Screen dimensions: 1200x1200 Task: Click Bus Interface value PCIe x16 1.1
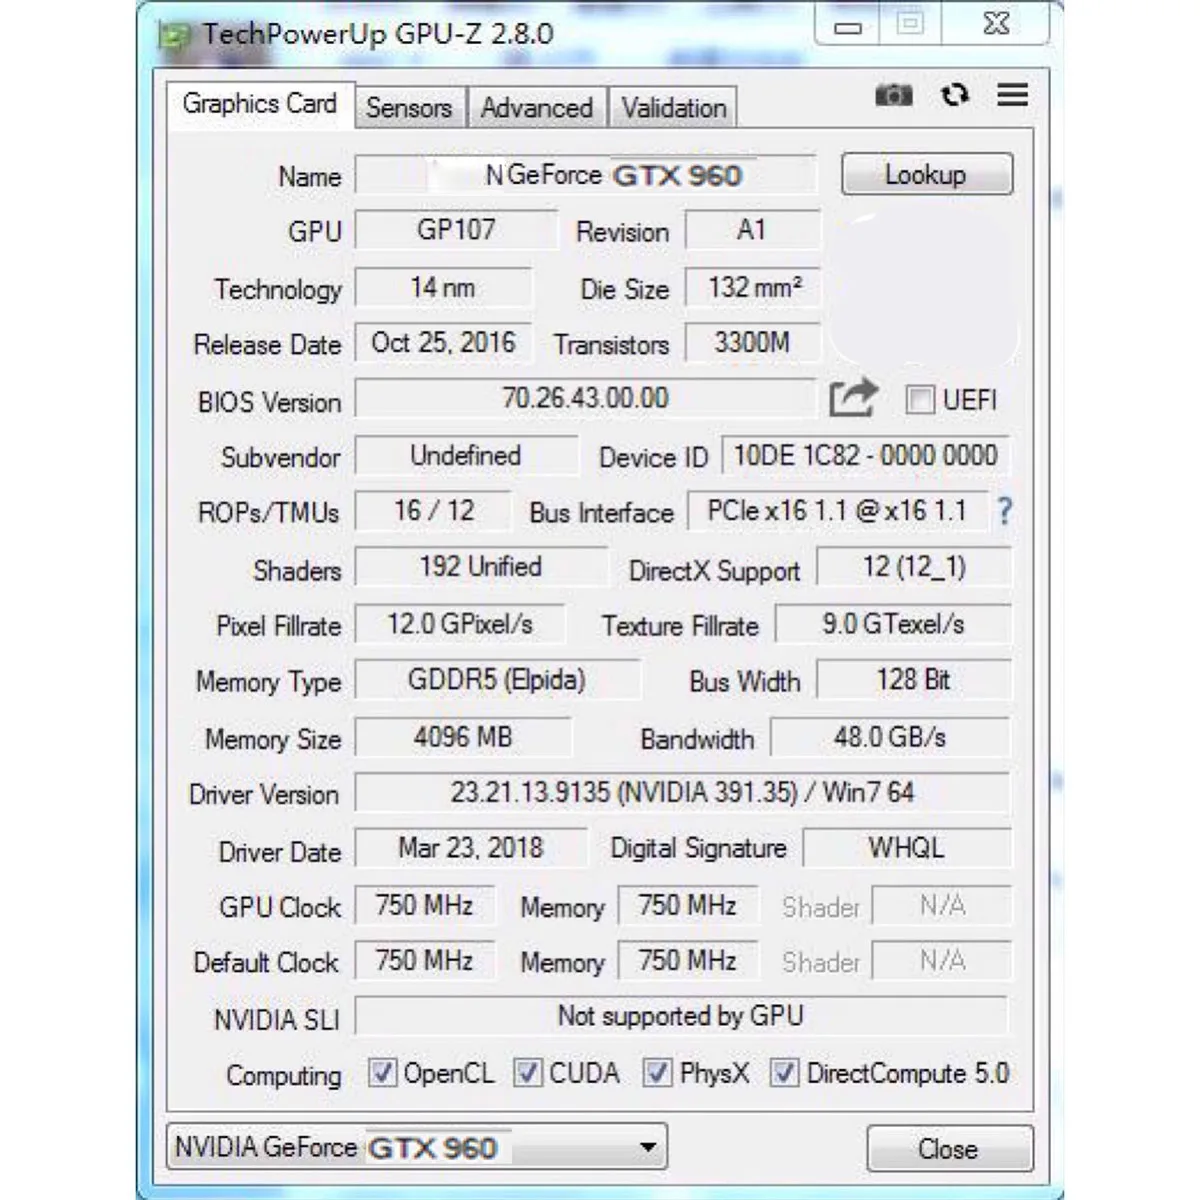pyautogui.click(x=837, y=511)
